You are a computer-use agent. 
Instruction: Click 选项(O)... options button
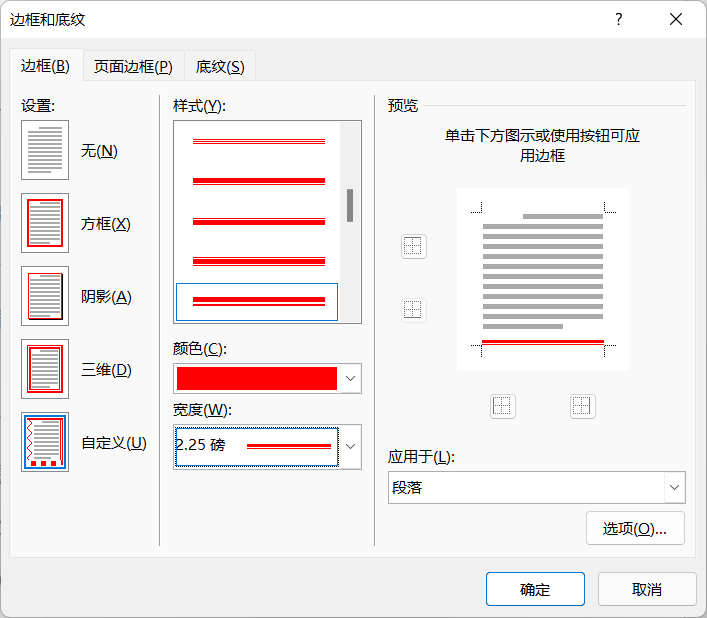pyautogui.click(x=635, y=528)
